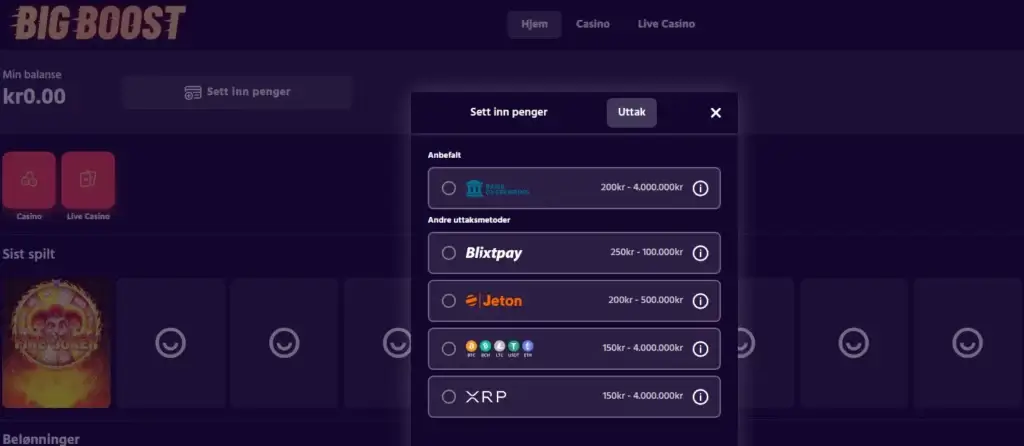Select the Blixtpay radio button
The height and width of the screenshot is (446, 1024).
(x=449, y=253)
